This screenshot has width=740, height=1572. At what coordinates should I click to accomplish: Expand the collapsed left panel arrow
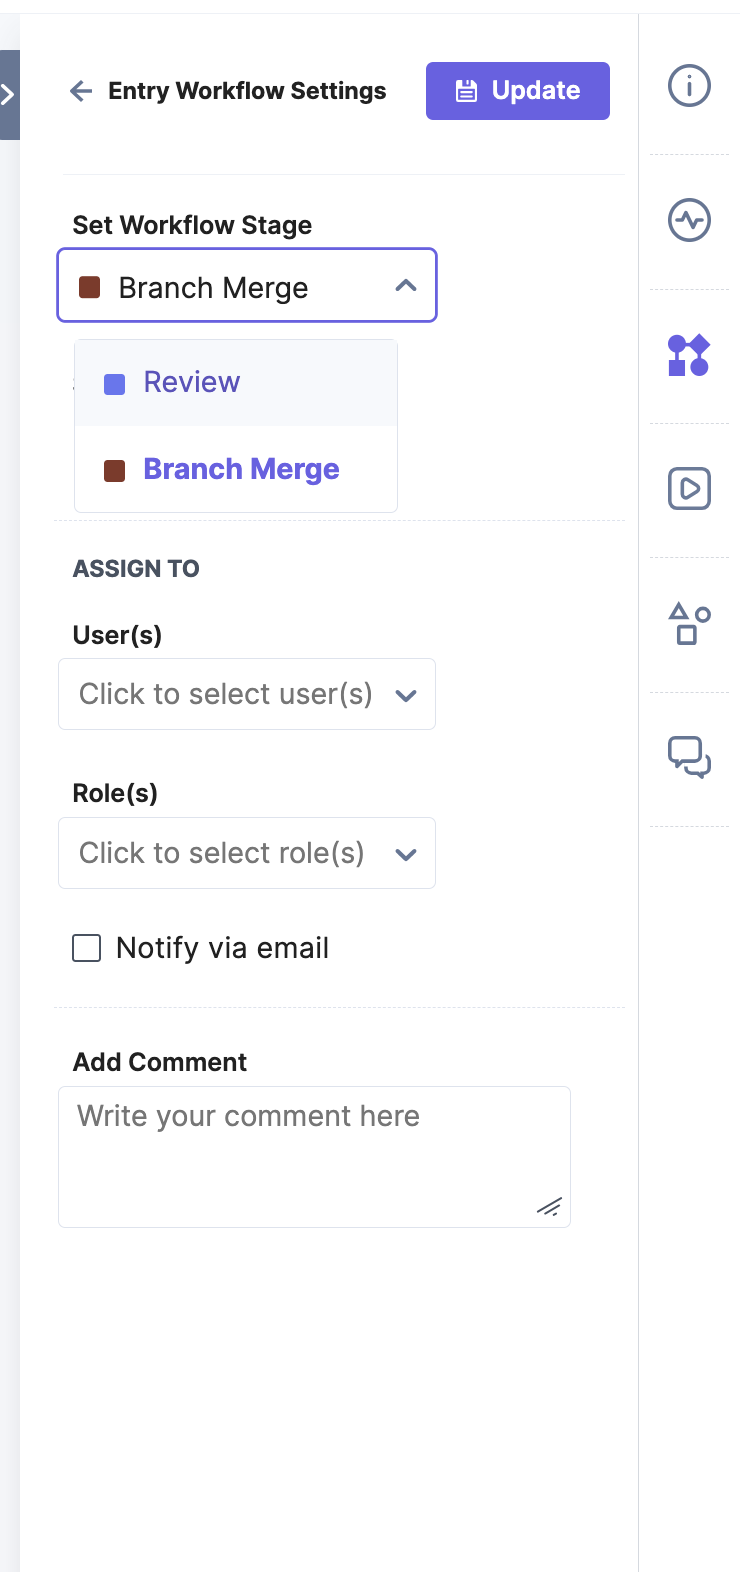(x=9, y=95)
